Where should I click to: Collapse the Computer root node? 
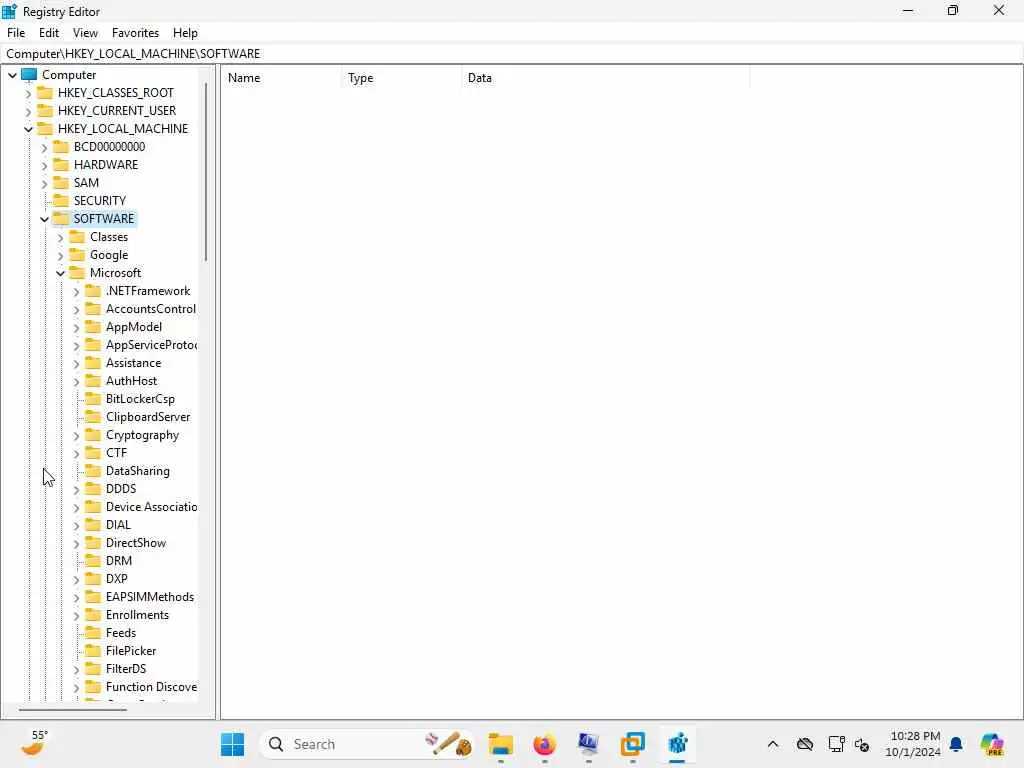coord(12,75)
